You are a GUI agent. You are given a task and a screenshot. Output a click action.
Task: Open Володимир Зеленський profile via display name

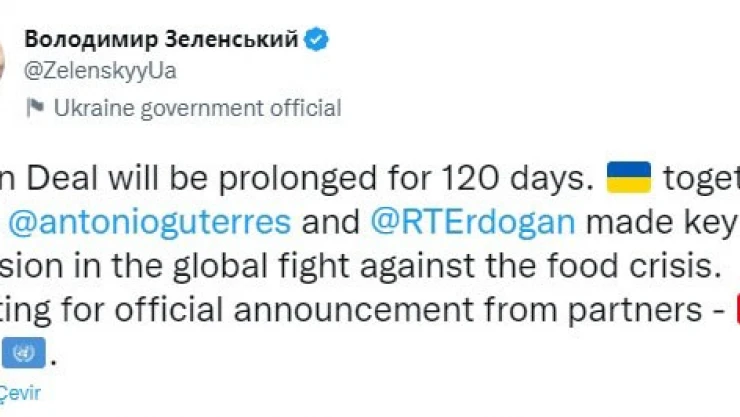point(160,40)
